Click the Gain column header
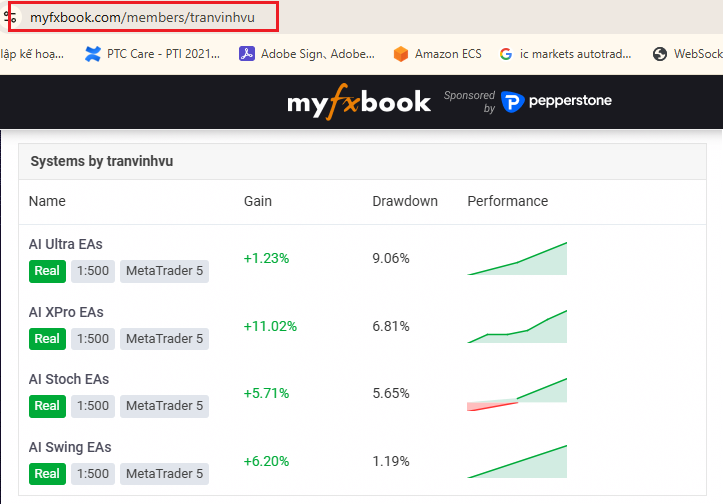The image size is (723, 504). click(258, 201)
